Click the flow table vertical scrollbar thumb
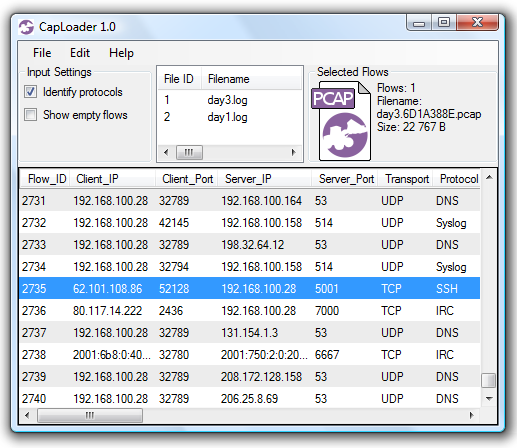Viewport: 517px width, 448px height. pyautogui.click(x=489, y=380)
